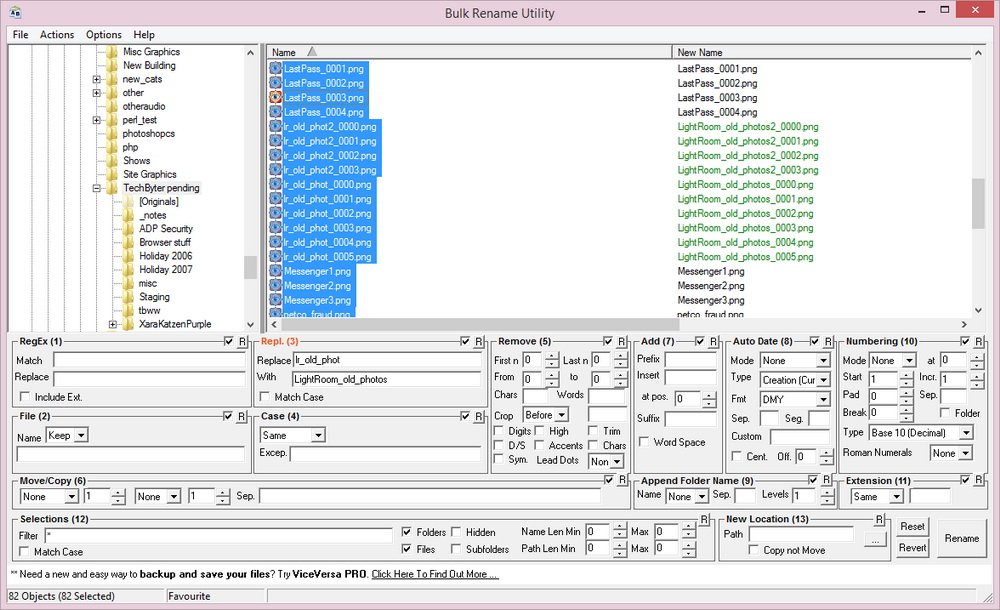Open the Extension Same dropdown

click(896, 496)
